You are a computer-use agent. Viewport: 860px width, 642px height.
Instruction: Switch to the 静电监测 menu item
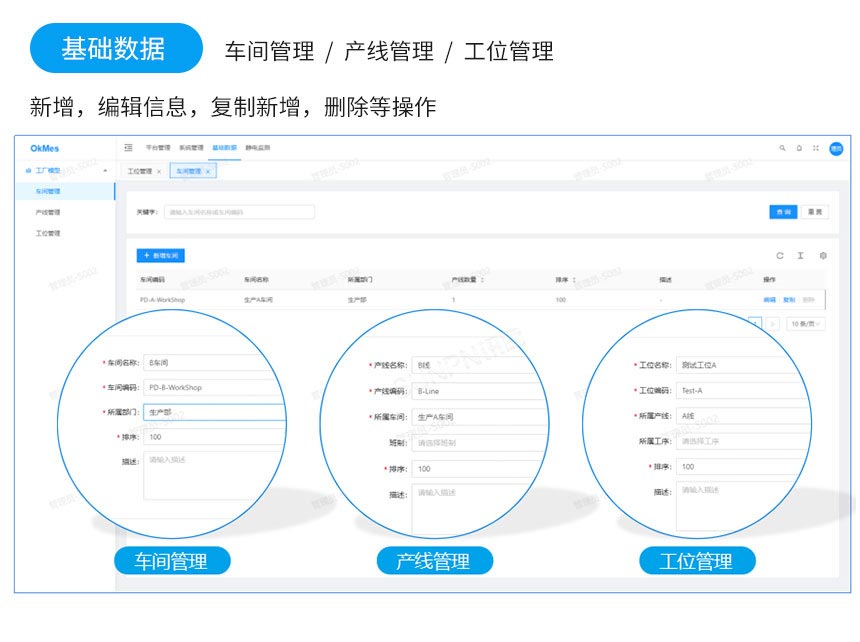click(257, 147)
